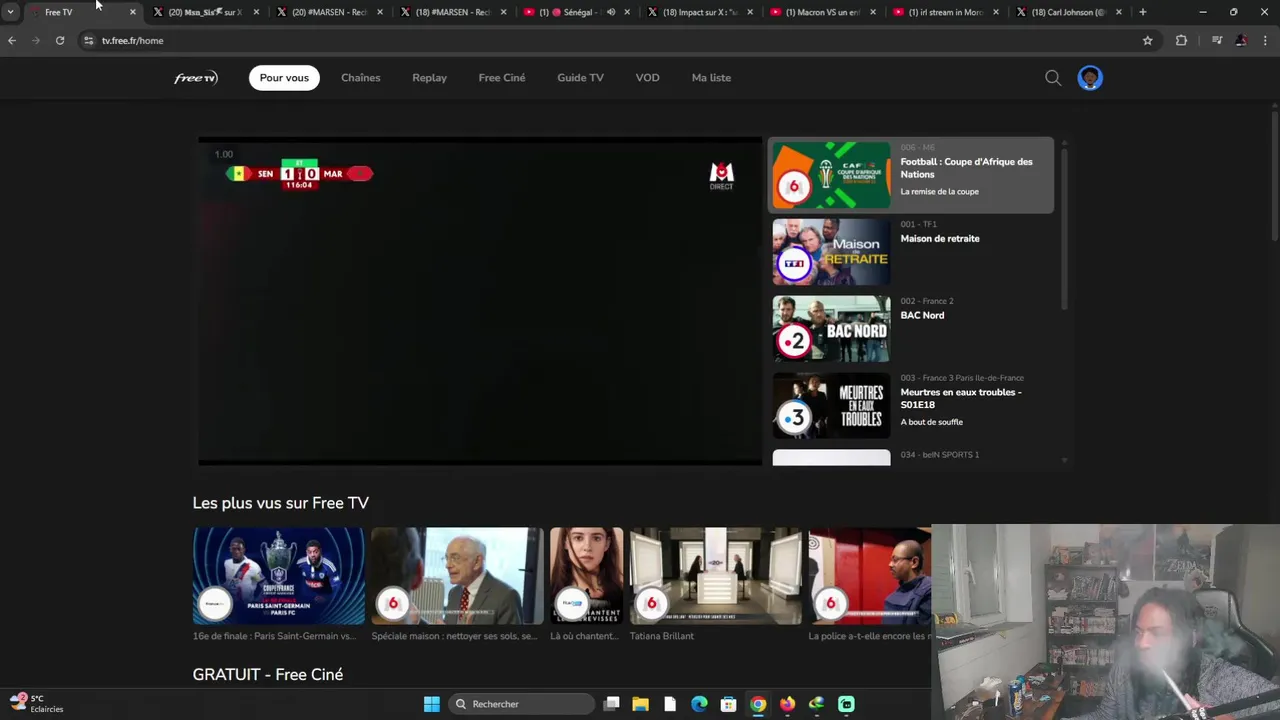The image size is (1280, 720).
Task: Launch File Explorer from the taskbar
Action: pos(640,704)
